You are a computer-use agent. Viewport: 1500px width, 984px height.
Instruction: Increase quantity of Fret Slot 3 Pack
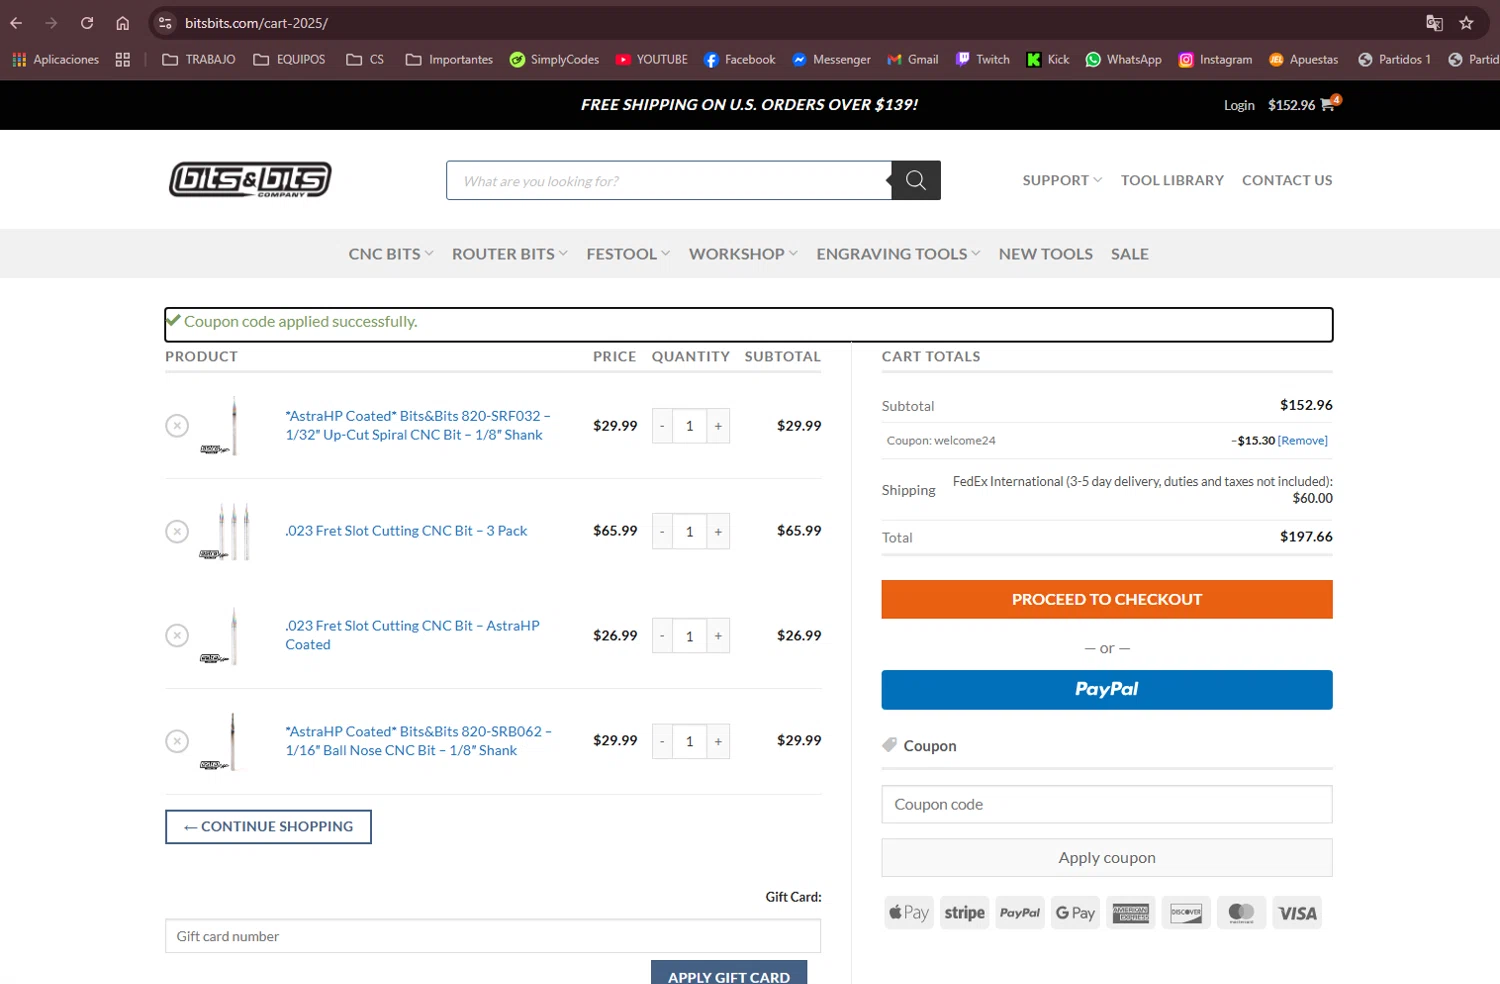[718, 531]
